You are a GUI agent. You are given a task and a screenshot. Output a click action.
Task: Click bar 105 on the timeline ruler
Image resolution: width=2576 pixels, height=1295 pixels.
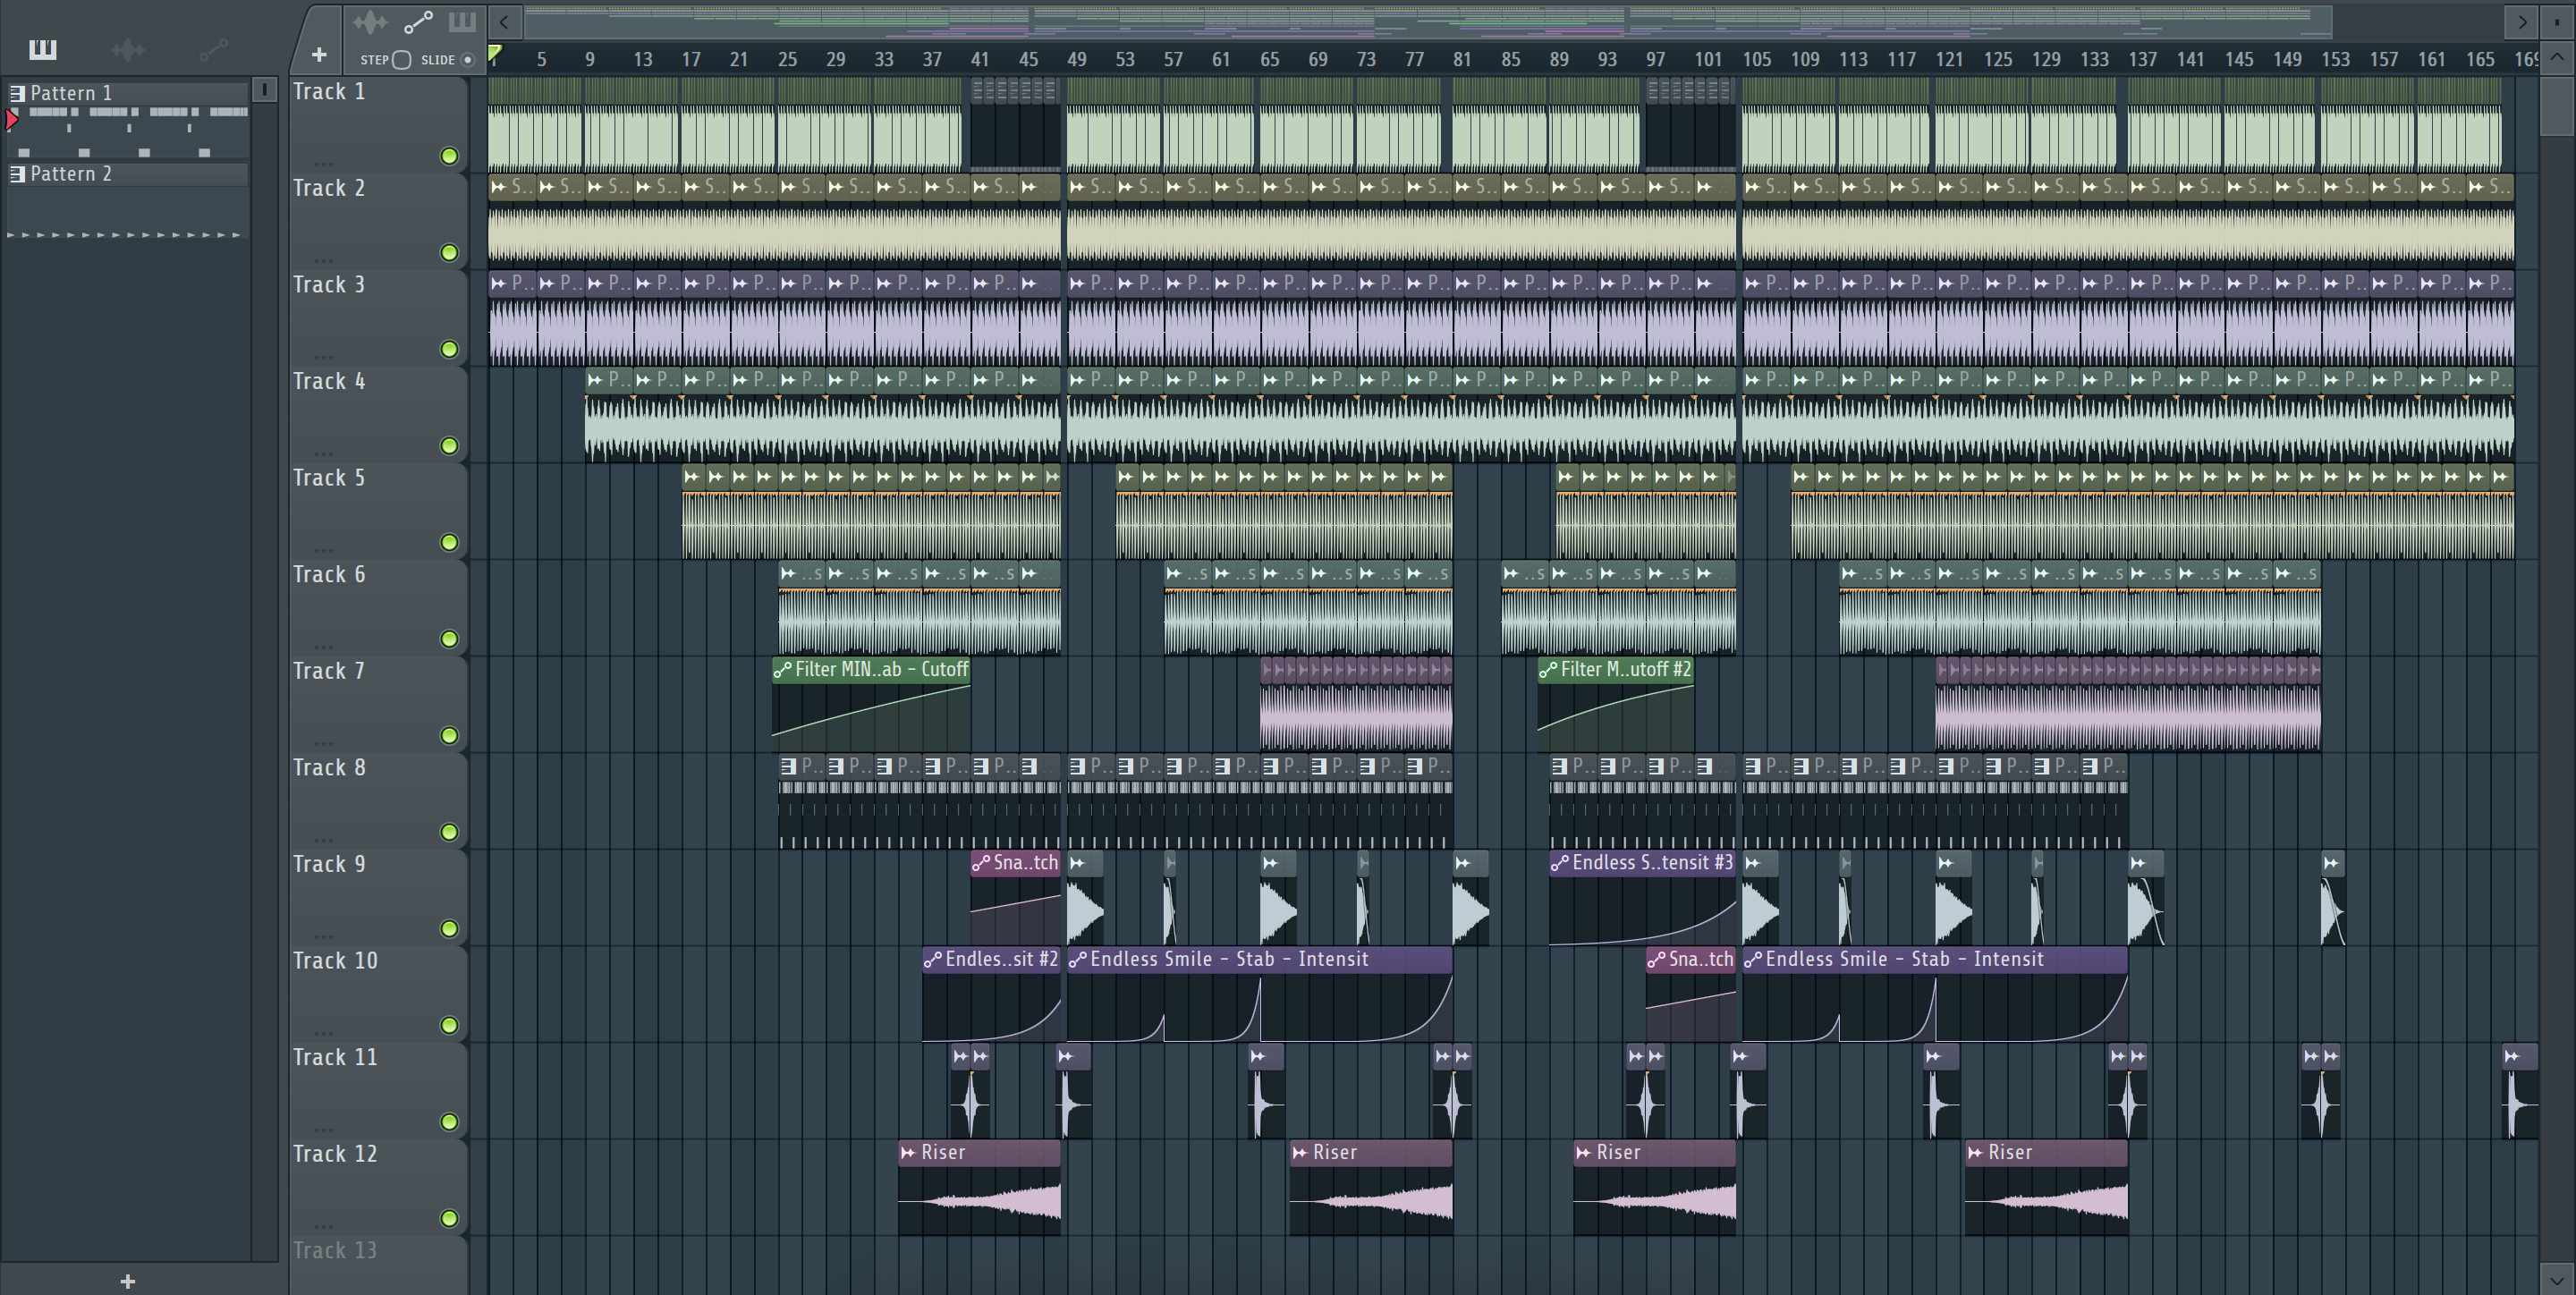click(x=1757, y=59)
